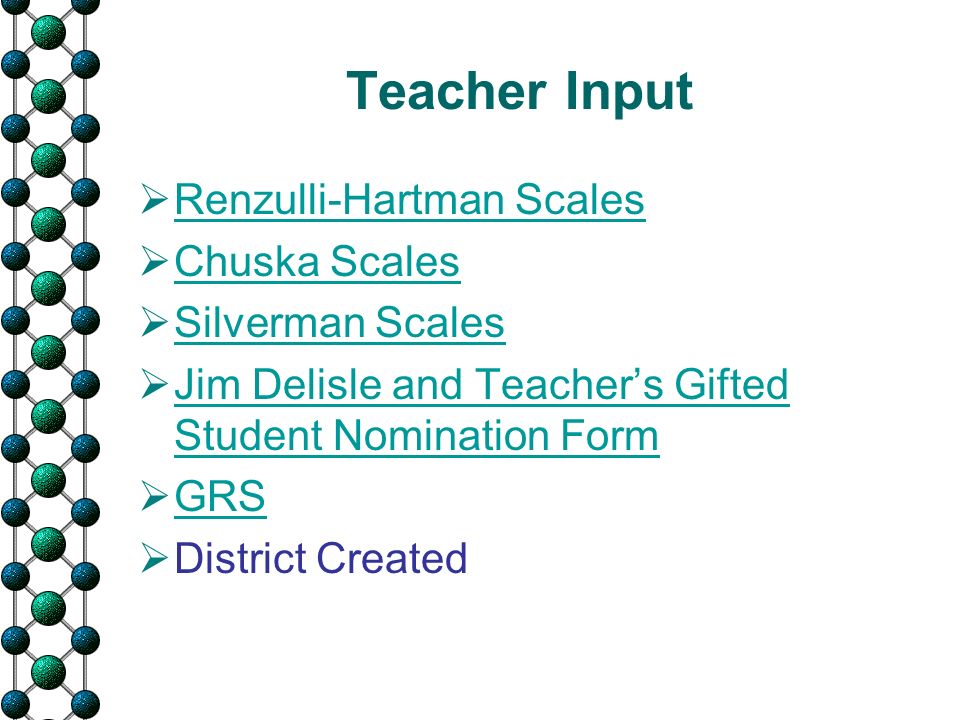Click the word Input in the title
Viewport: 960px width, 720px height.
tap(629, 92)
